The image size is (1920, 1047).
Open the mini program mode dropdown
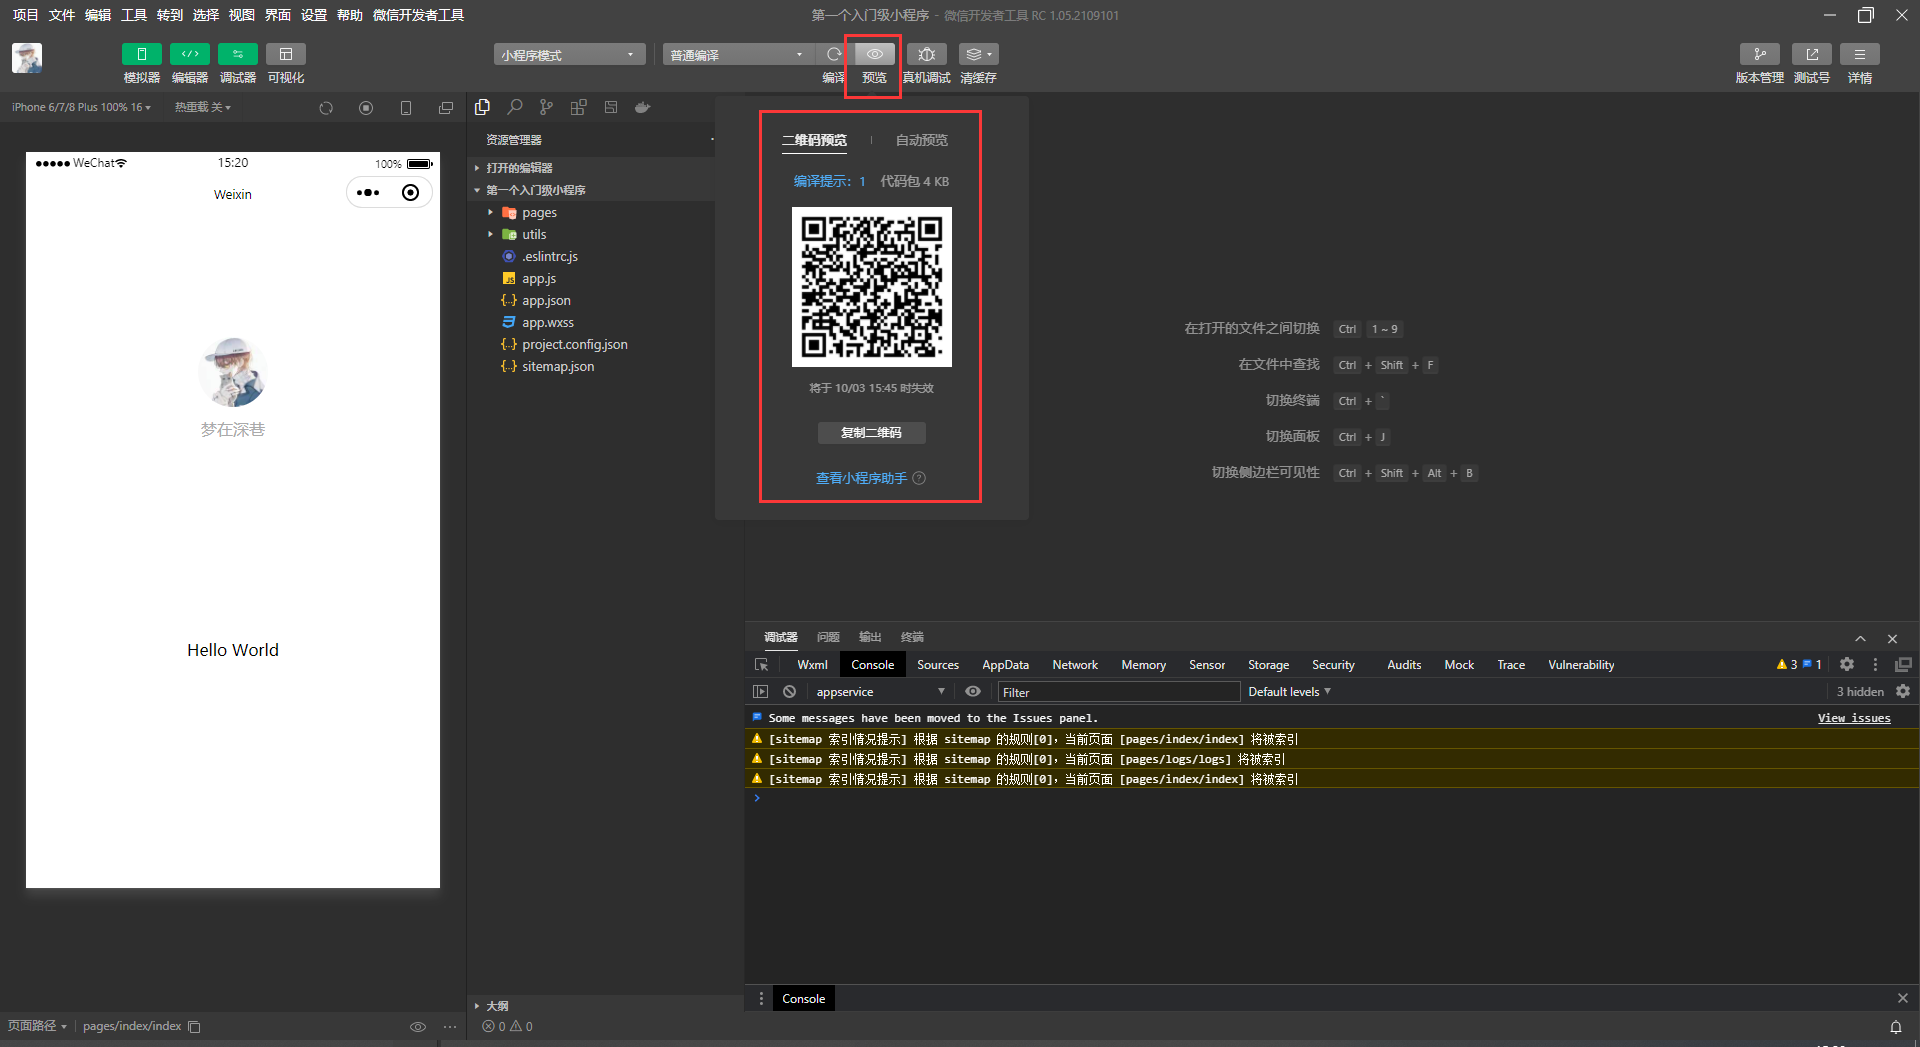tap(569, 55)
